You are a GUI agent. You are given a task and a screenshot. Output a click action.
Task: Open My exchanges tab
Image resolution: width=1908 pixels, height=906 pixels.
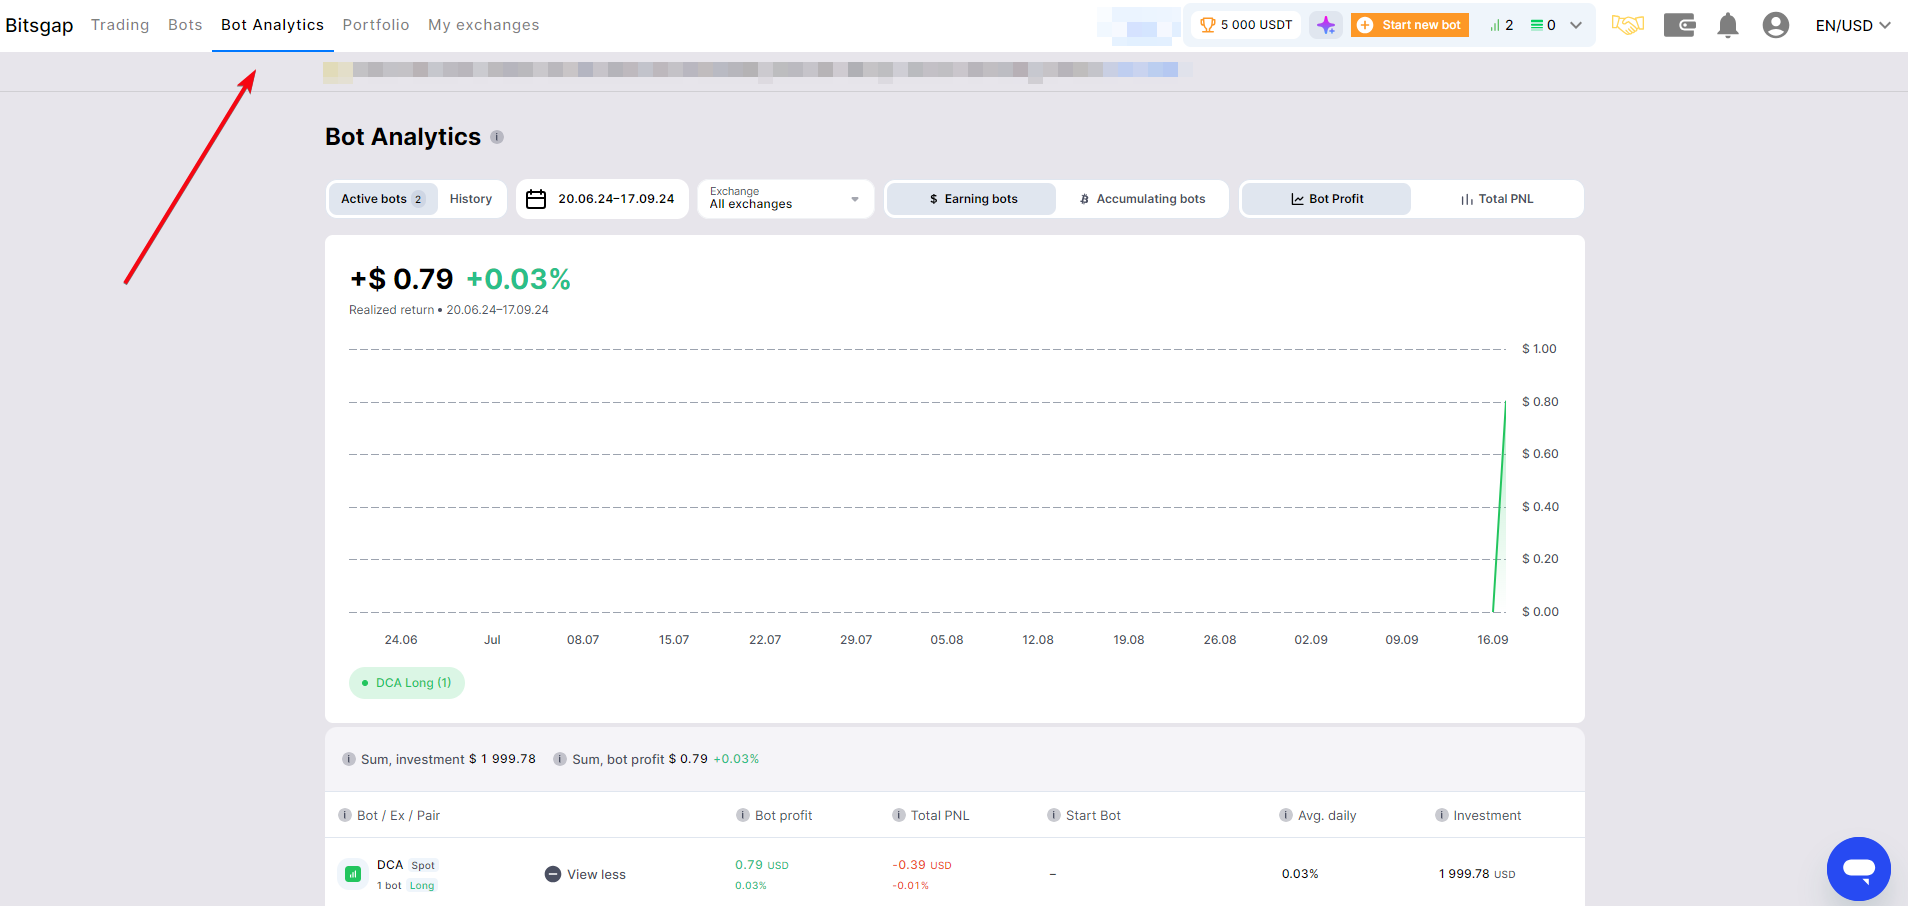click(484, 25)
